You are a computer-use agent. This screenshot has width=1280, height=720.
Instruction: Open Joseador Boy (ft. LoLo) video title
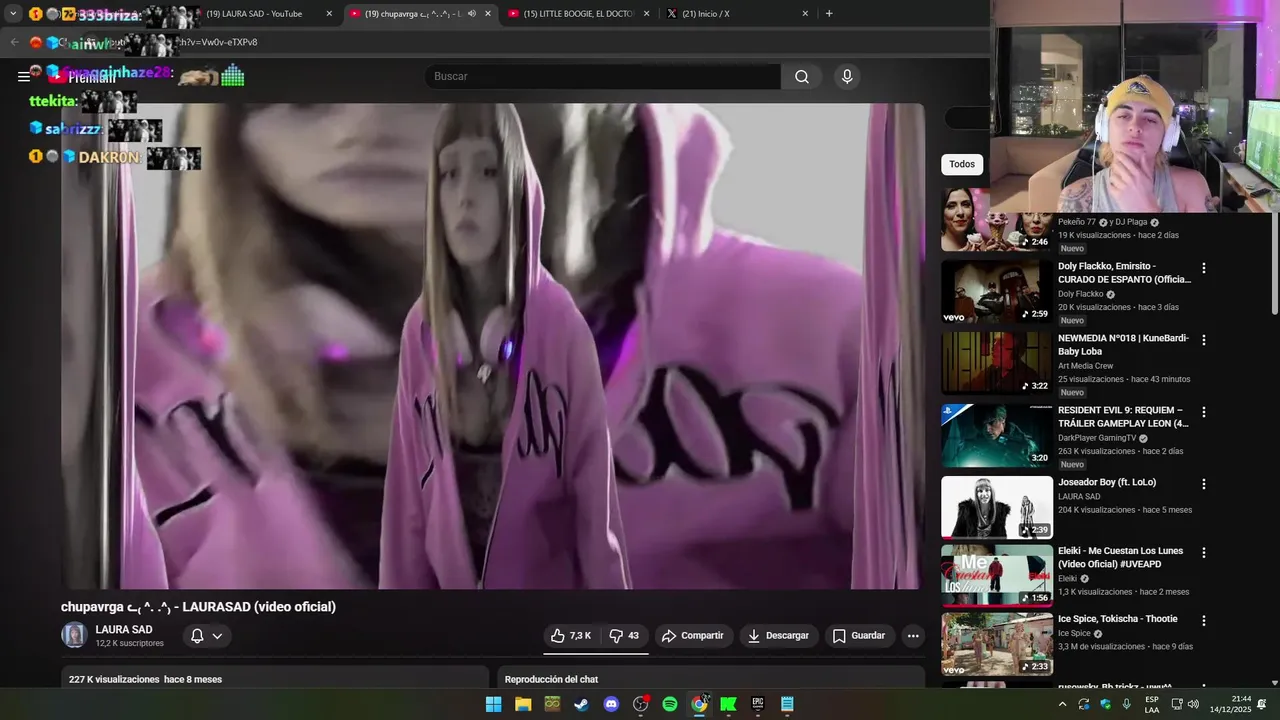pos(1107,482)
